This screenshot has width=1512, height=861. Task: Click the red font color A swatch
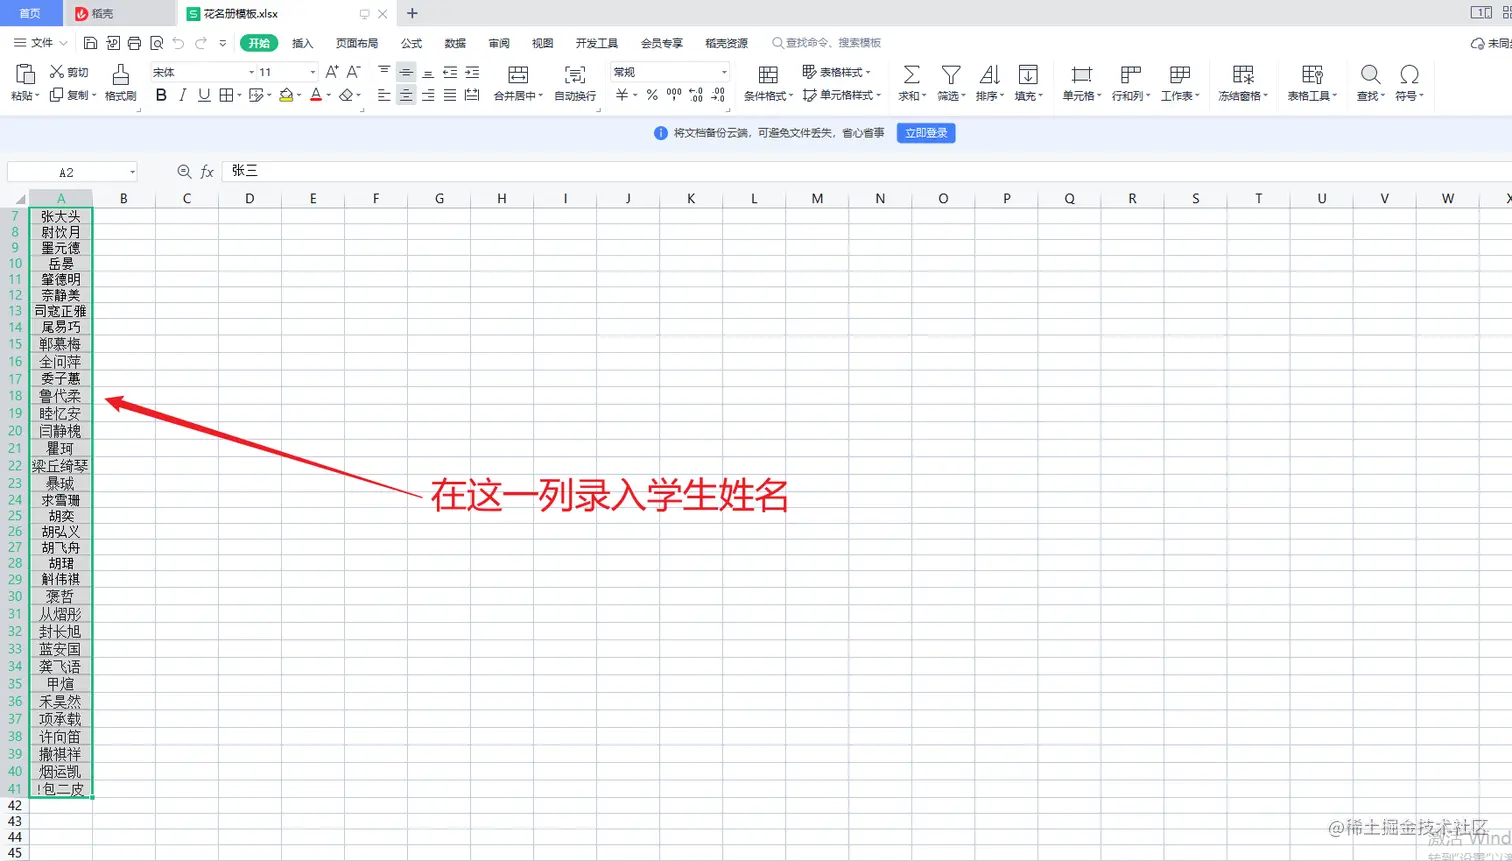click(316, 95)
